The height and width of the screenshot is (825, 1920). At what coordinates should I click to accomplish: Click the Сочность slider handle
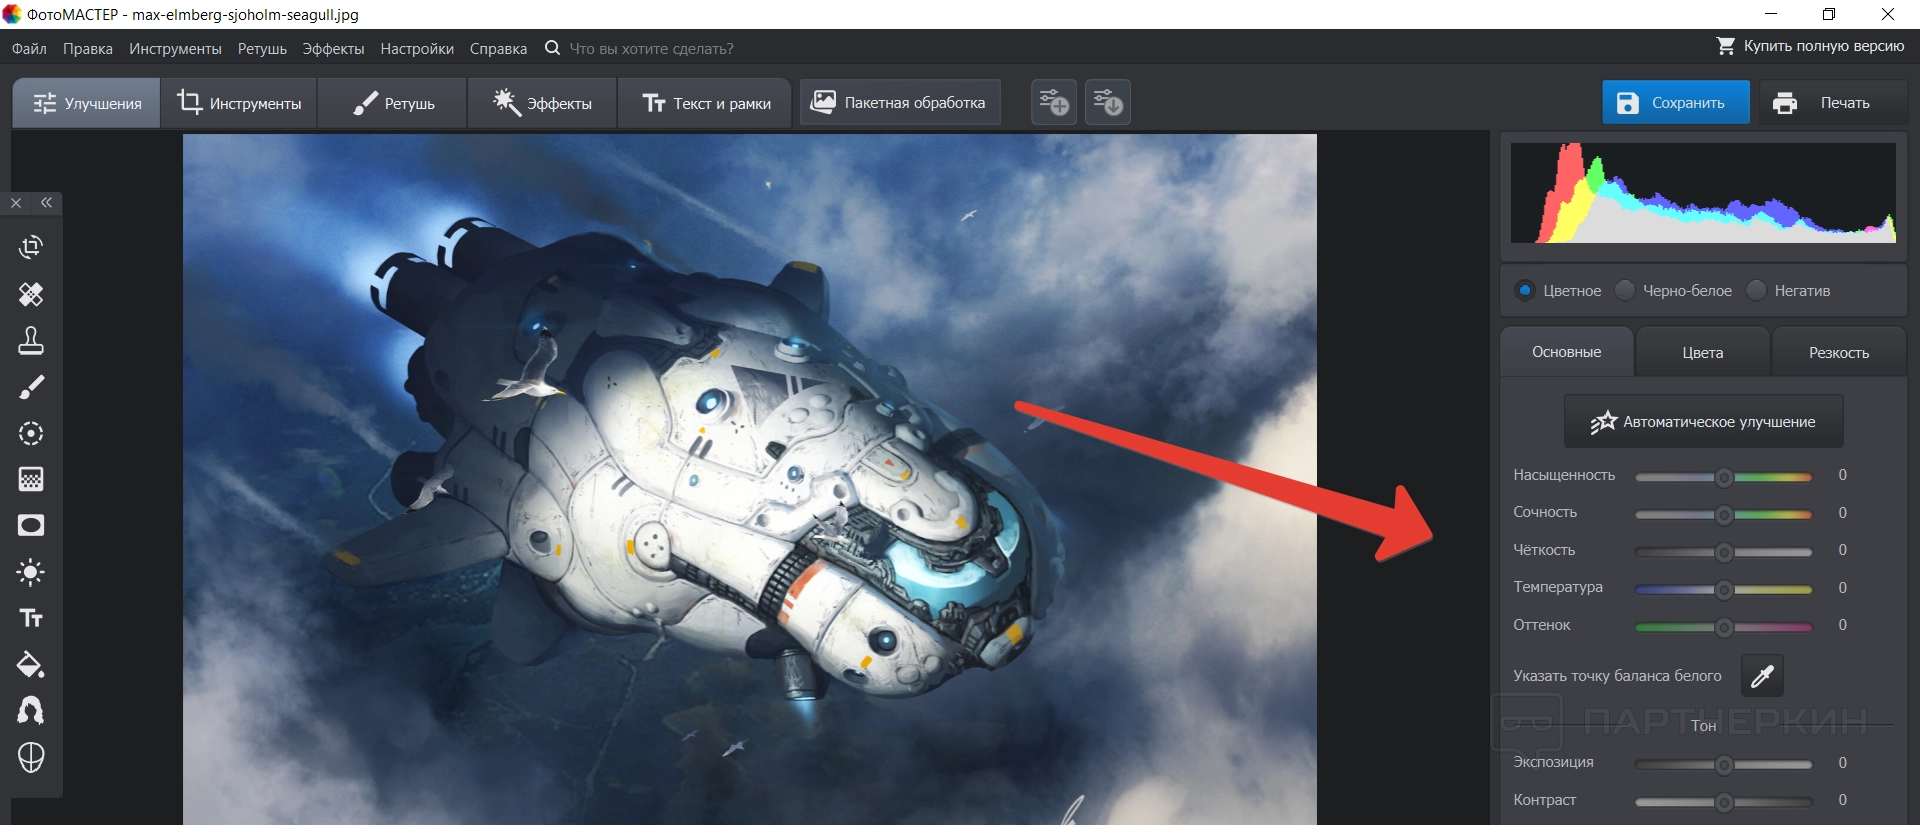click(x=1724, y=515)
